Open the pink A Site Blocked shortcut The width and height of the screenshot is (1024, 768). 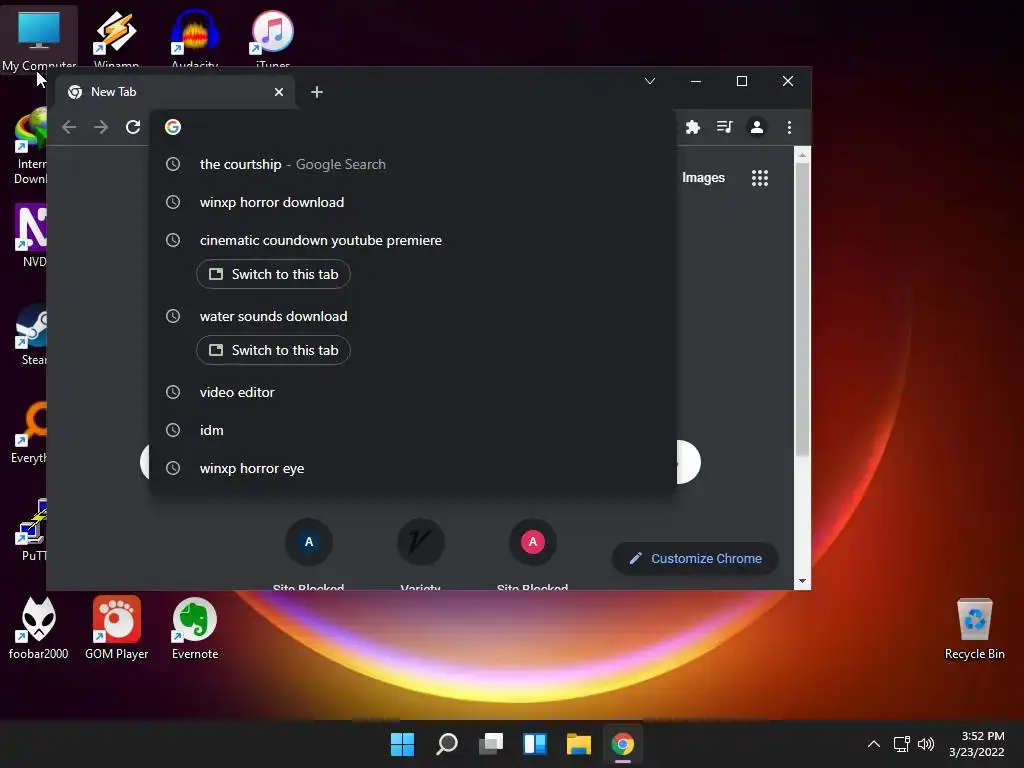[533, 554]
